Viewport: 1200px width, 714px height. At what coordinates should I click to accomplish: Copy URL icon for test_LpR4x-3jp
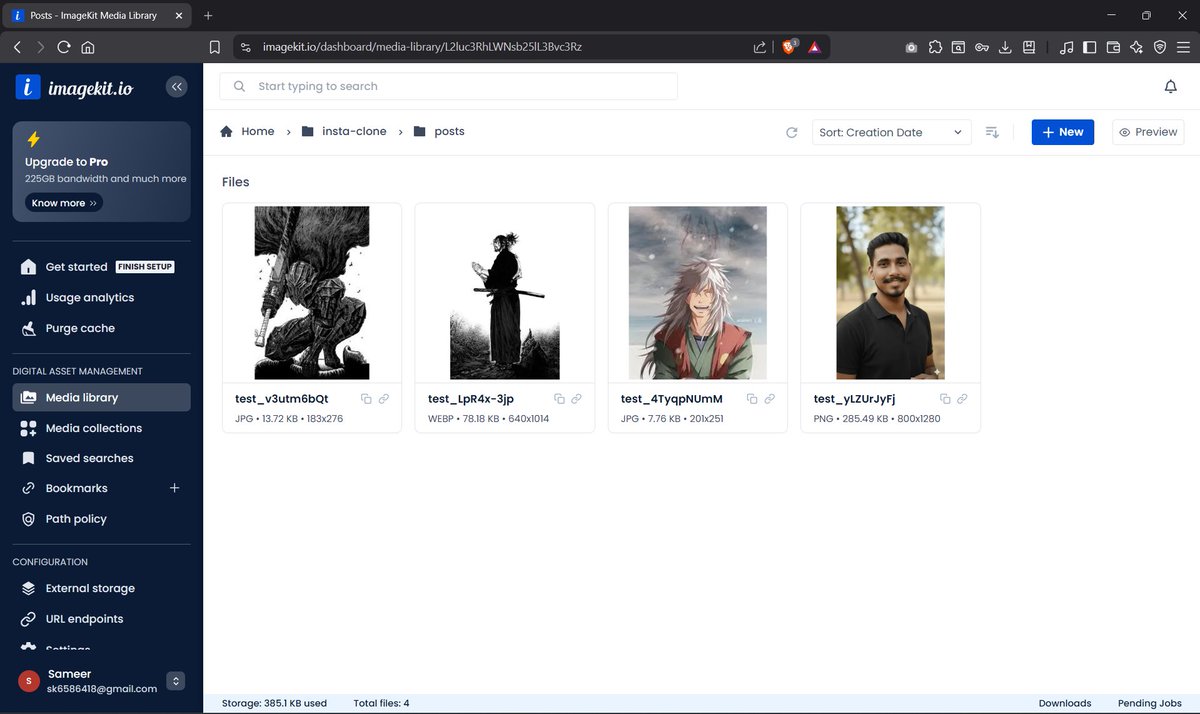click(559, 399)
